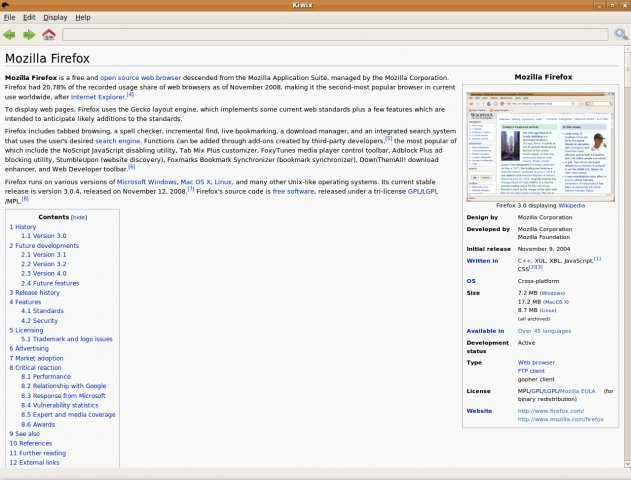631x480 pixels.
Task: Open the Mozilla EULA link
Action: pyautogui.click(x=577, y=391)
